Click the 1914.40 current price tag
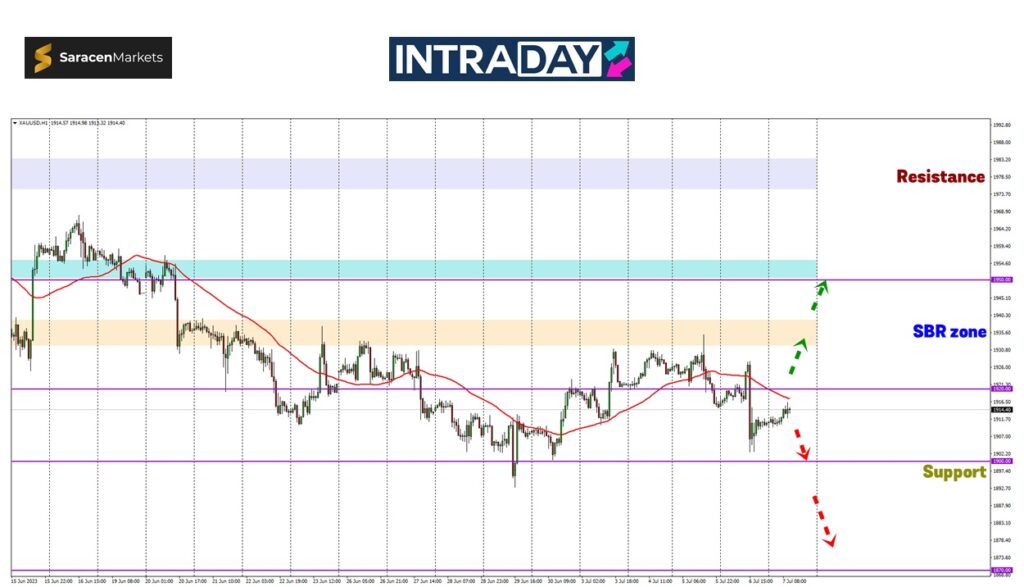1024x587 pixels. pos(1000,409)
